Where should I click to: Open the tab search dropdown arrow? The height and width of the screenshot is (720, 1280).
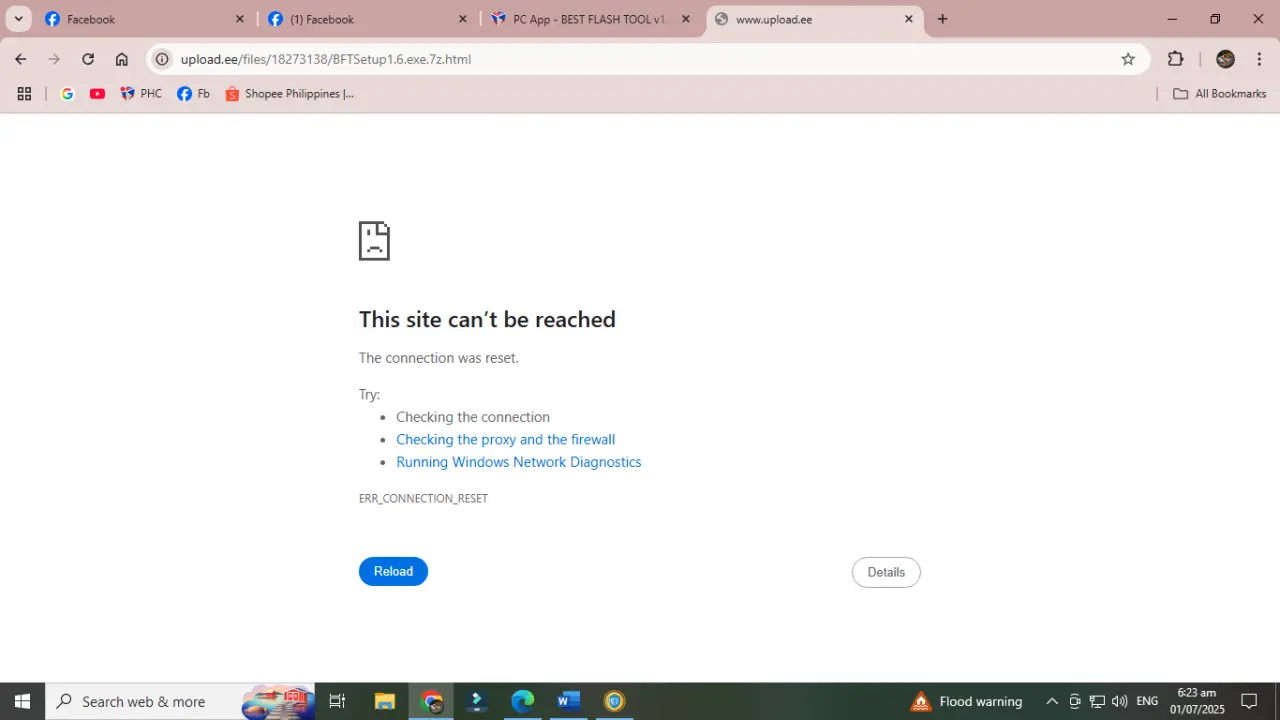tap(18, 19)
